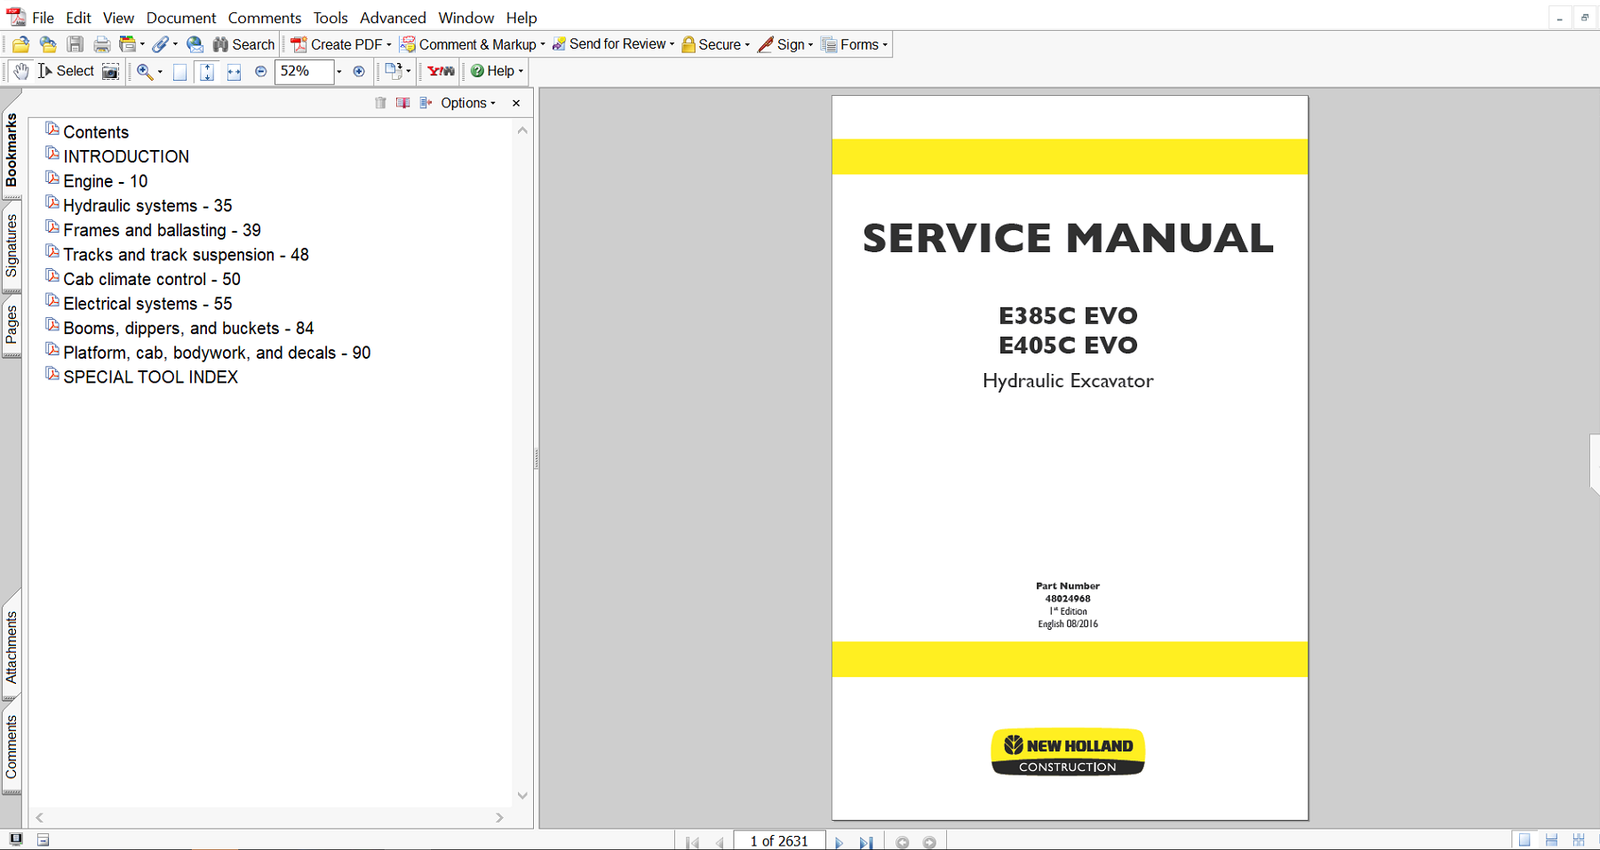The width and height of the screenshot is (1600, 850).
Task: Open the Electrical systems - 55 bookmark
Action: point(147,304)
